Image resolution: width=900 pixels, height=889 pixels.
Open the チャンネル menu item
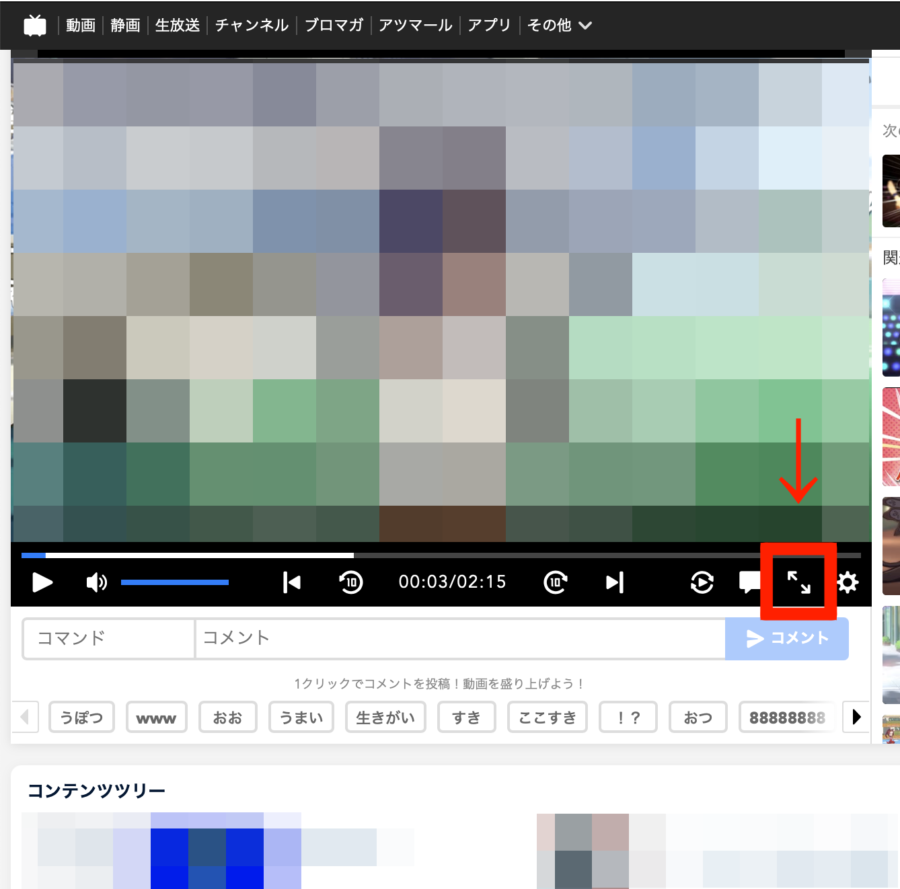[x=251, y=25]
